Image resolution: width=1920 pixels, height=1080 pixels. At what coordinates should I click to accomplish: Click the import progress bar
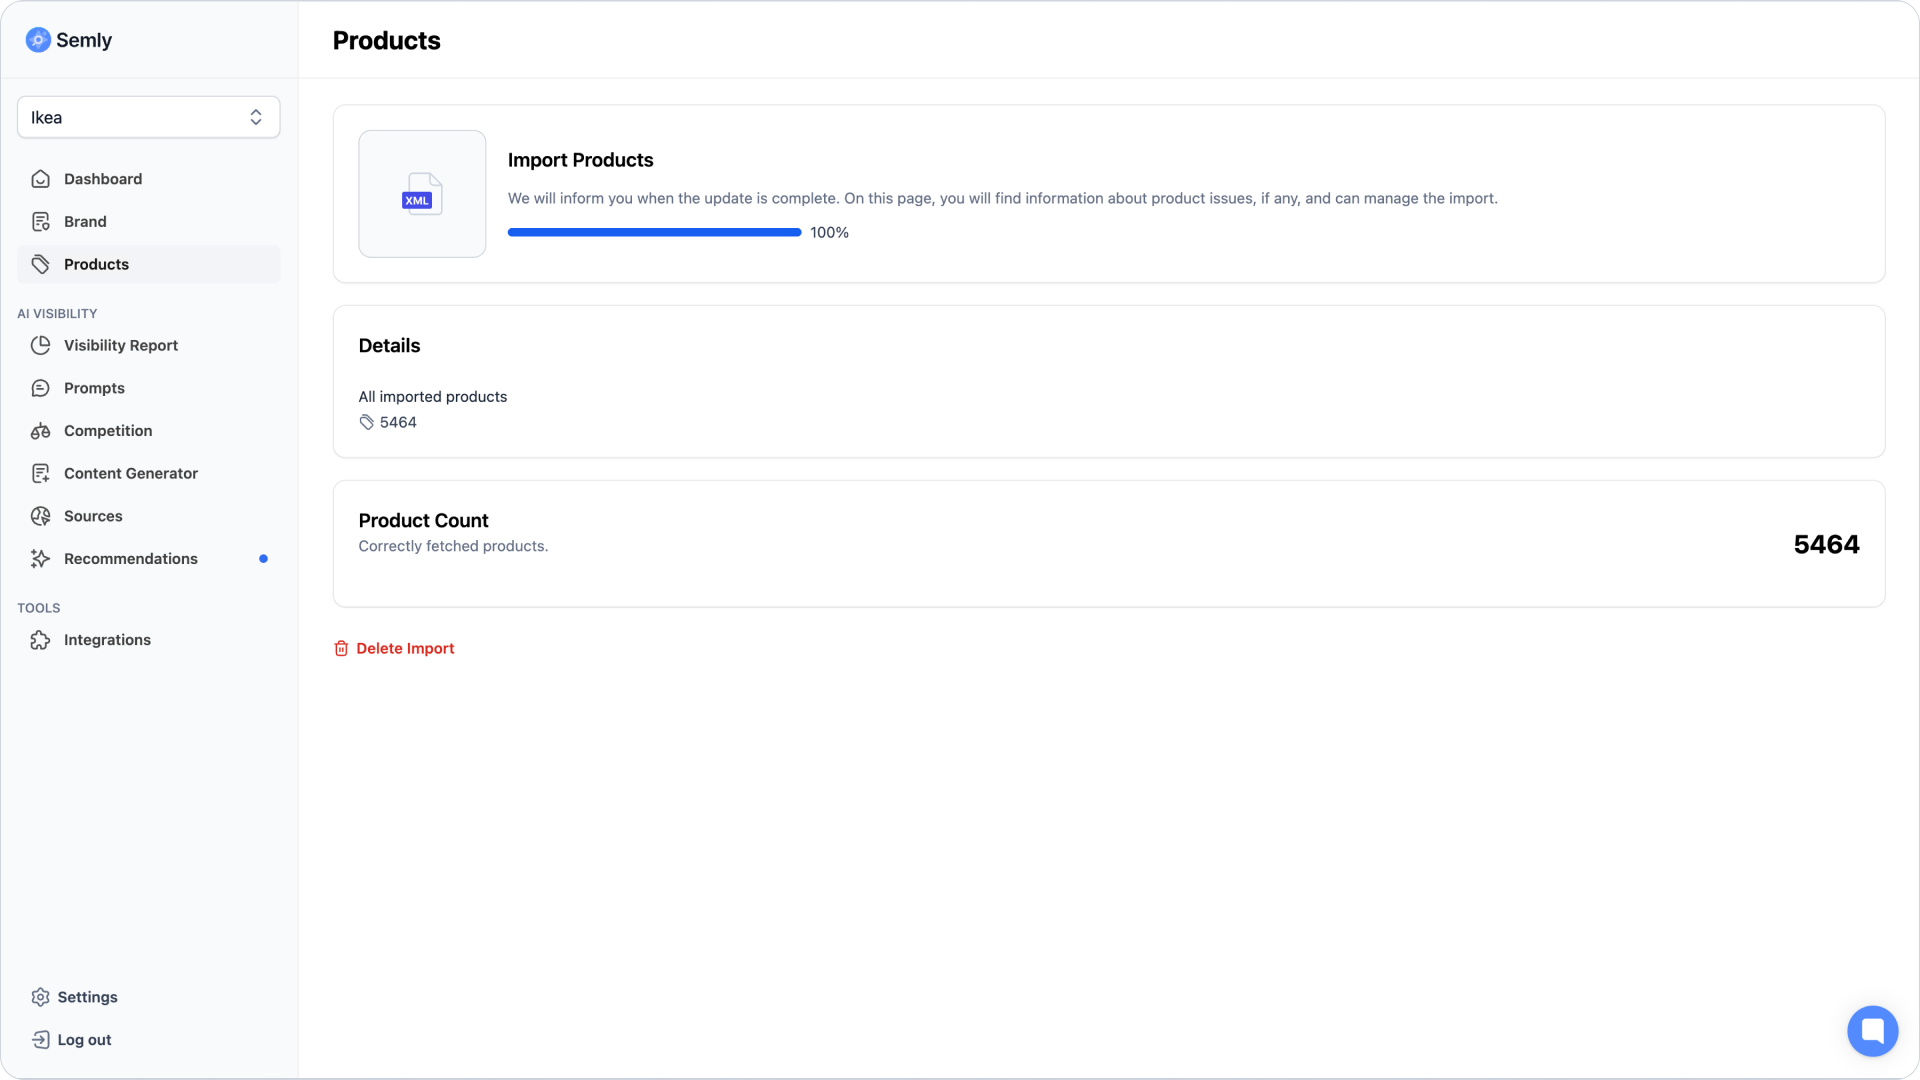coord(654,232)
